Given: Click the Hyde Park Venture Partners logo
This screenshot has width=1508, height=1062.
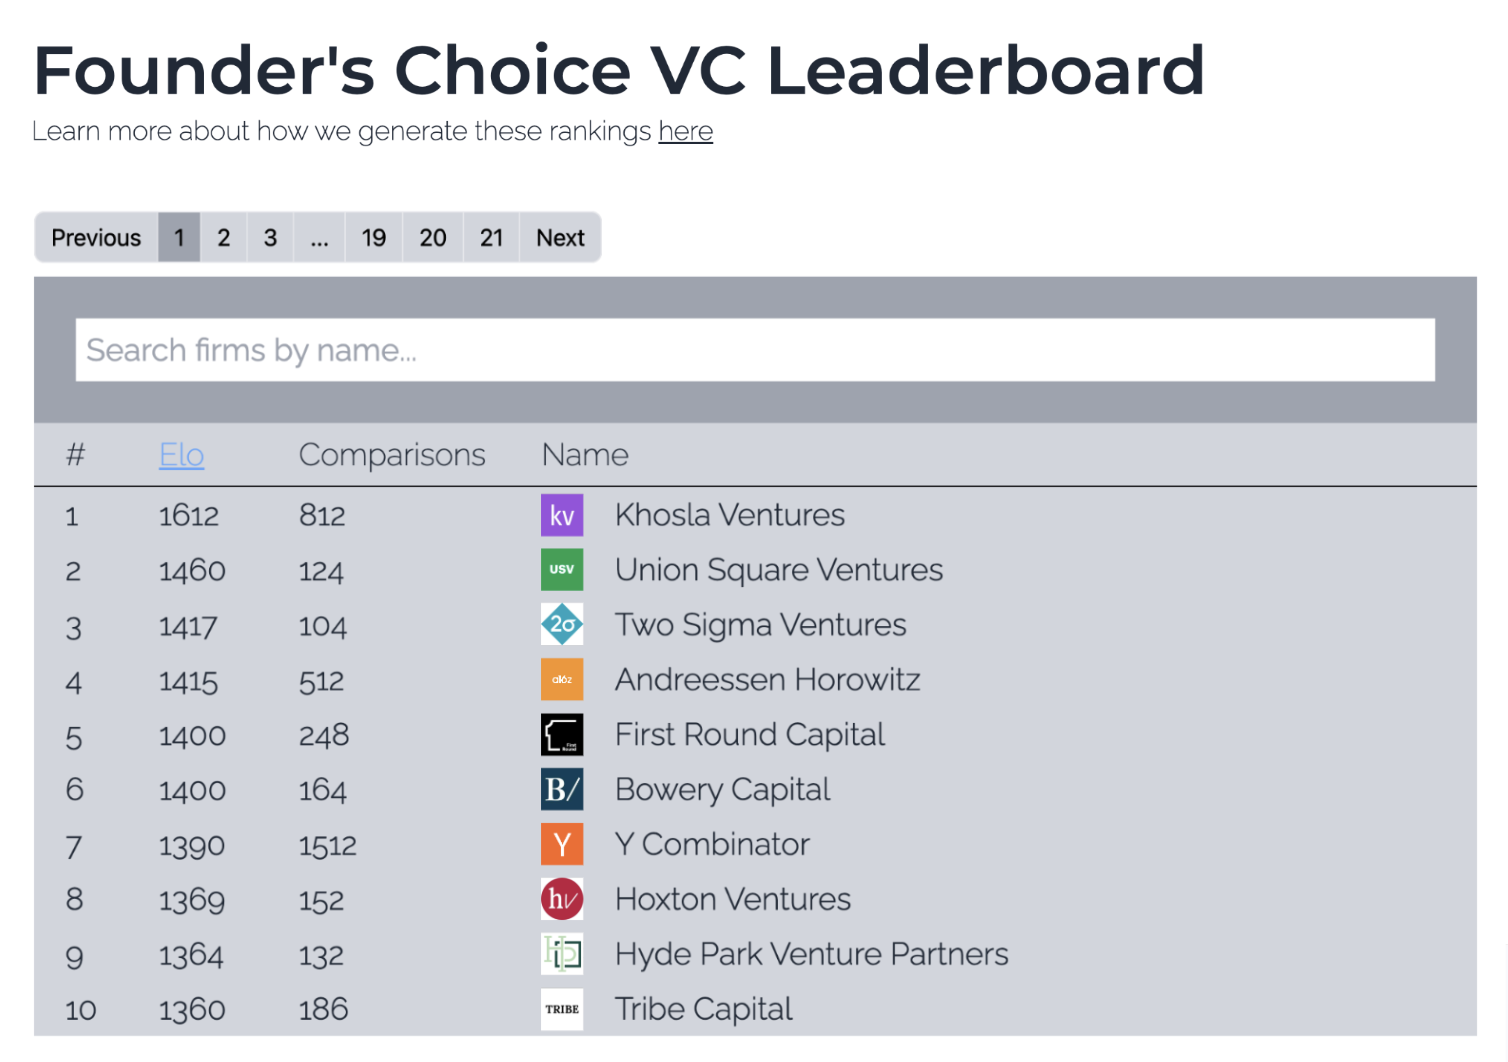Looking at the screenshot, I should (x=562, y=955).
